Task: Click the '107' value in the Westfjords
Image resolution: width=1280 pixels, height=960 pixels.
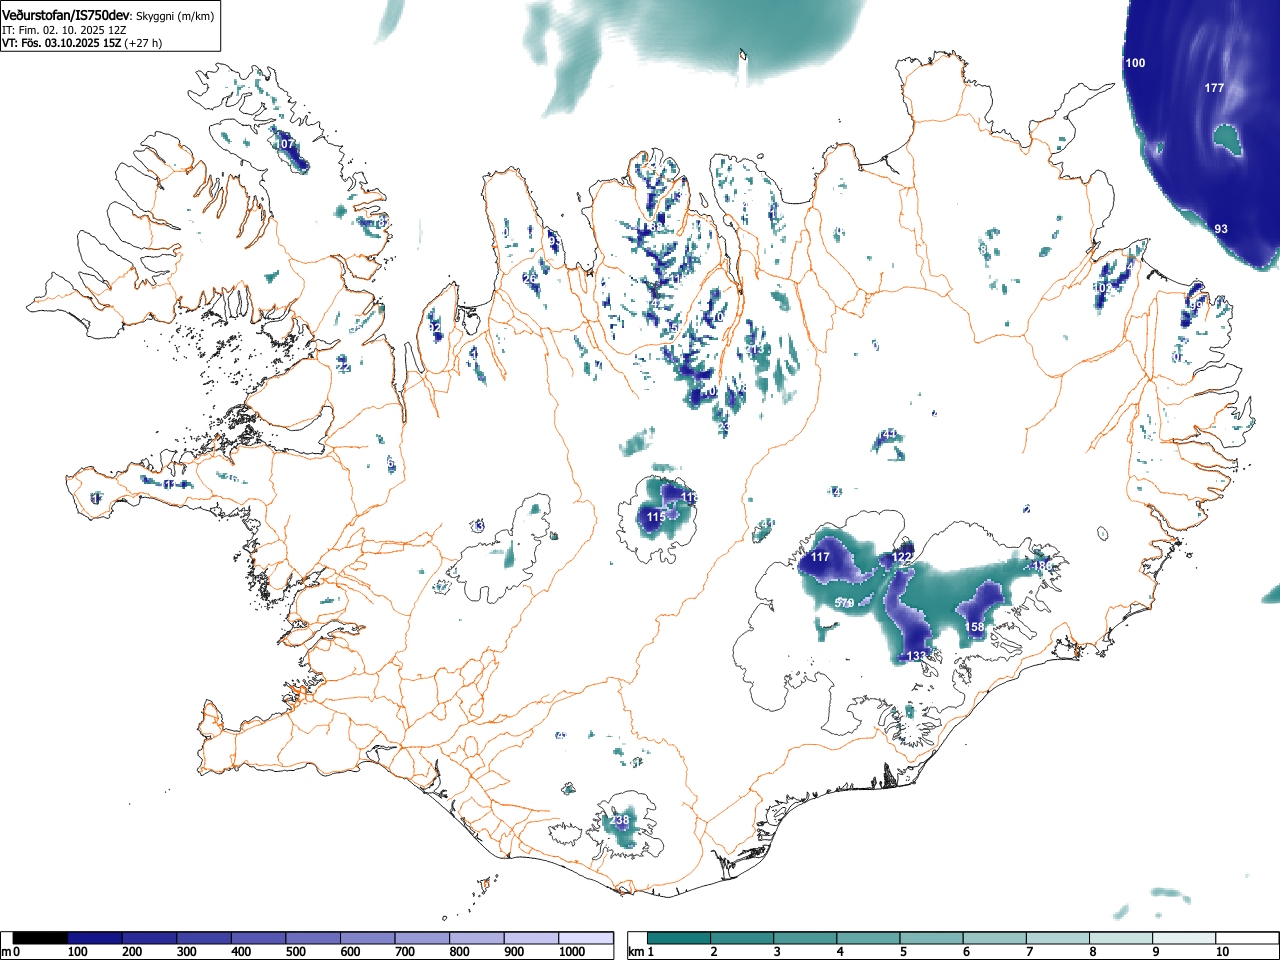Action: tap(286, 144)
